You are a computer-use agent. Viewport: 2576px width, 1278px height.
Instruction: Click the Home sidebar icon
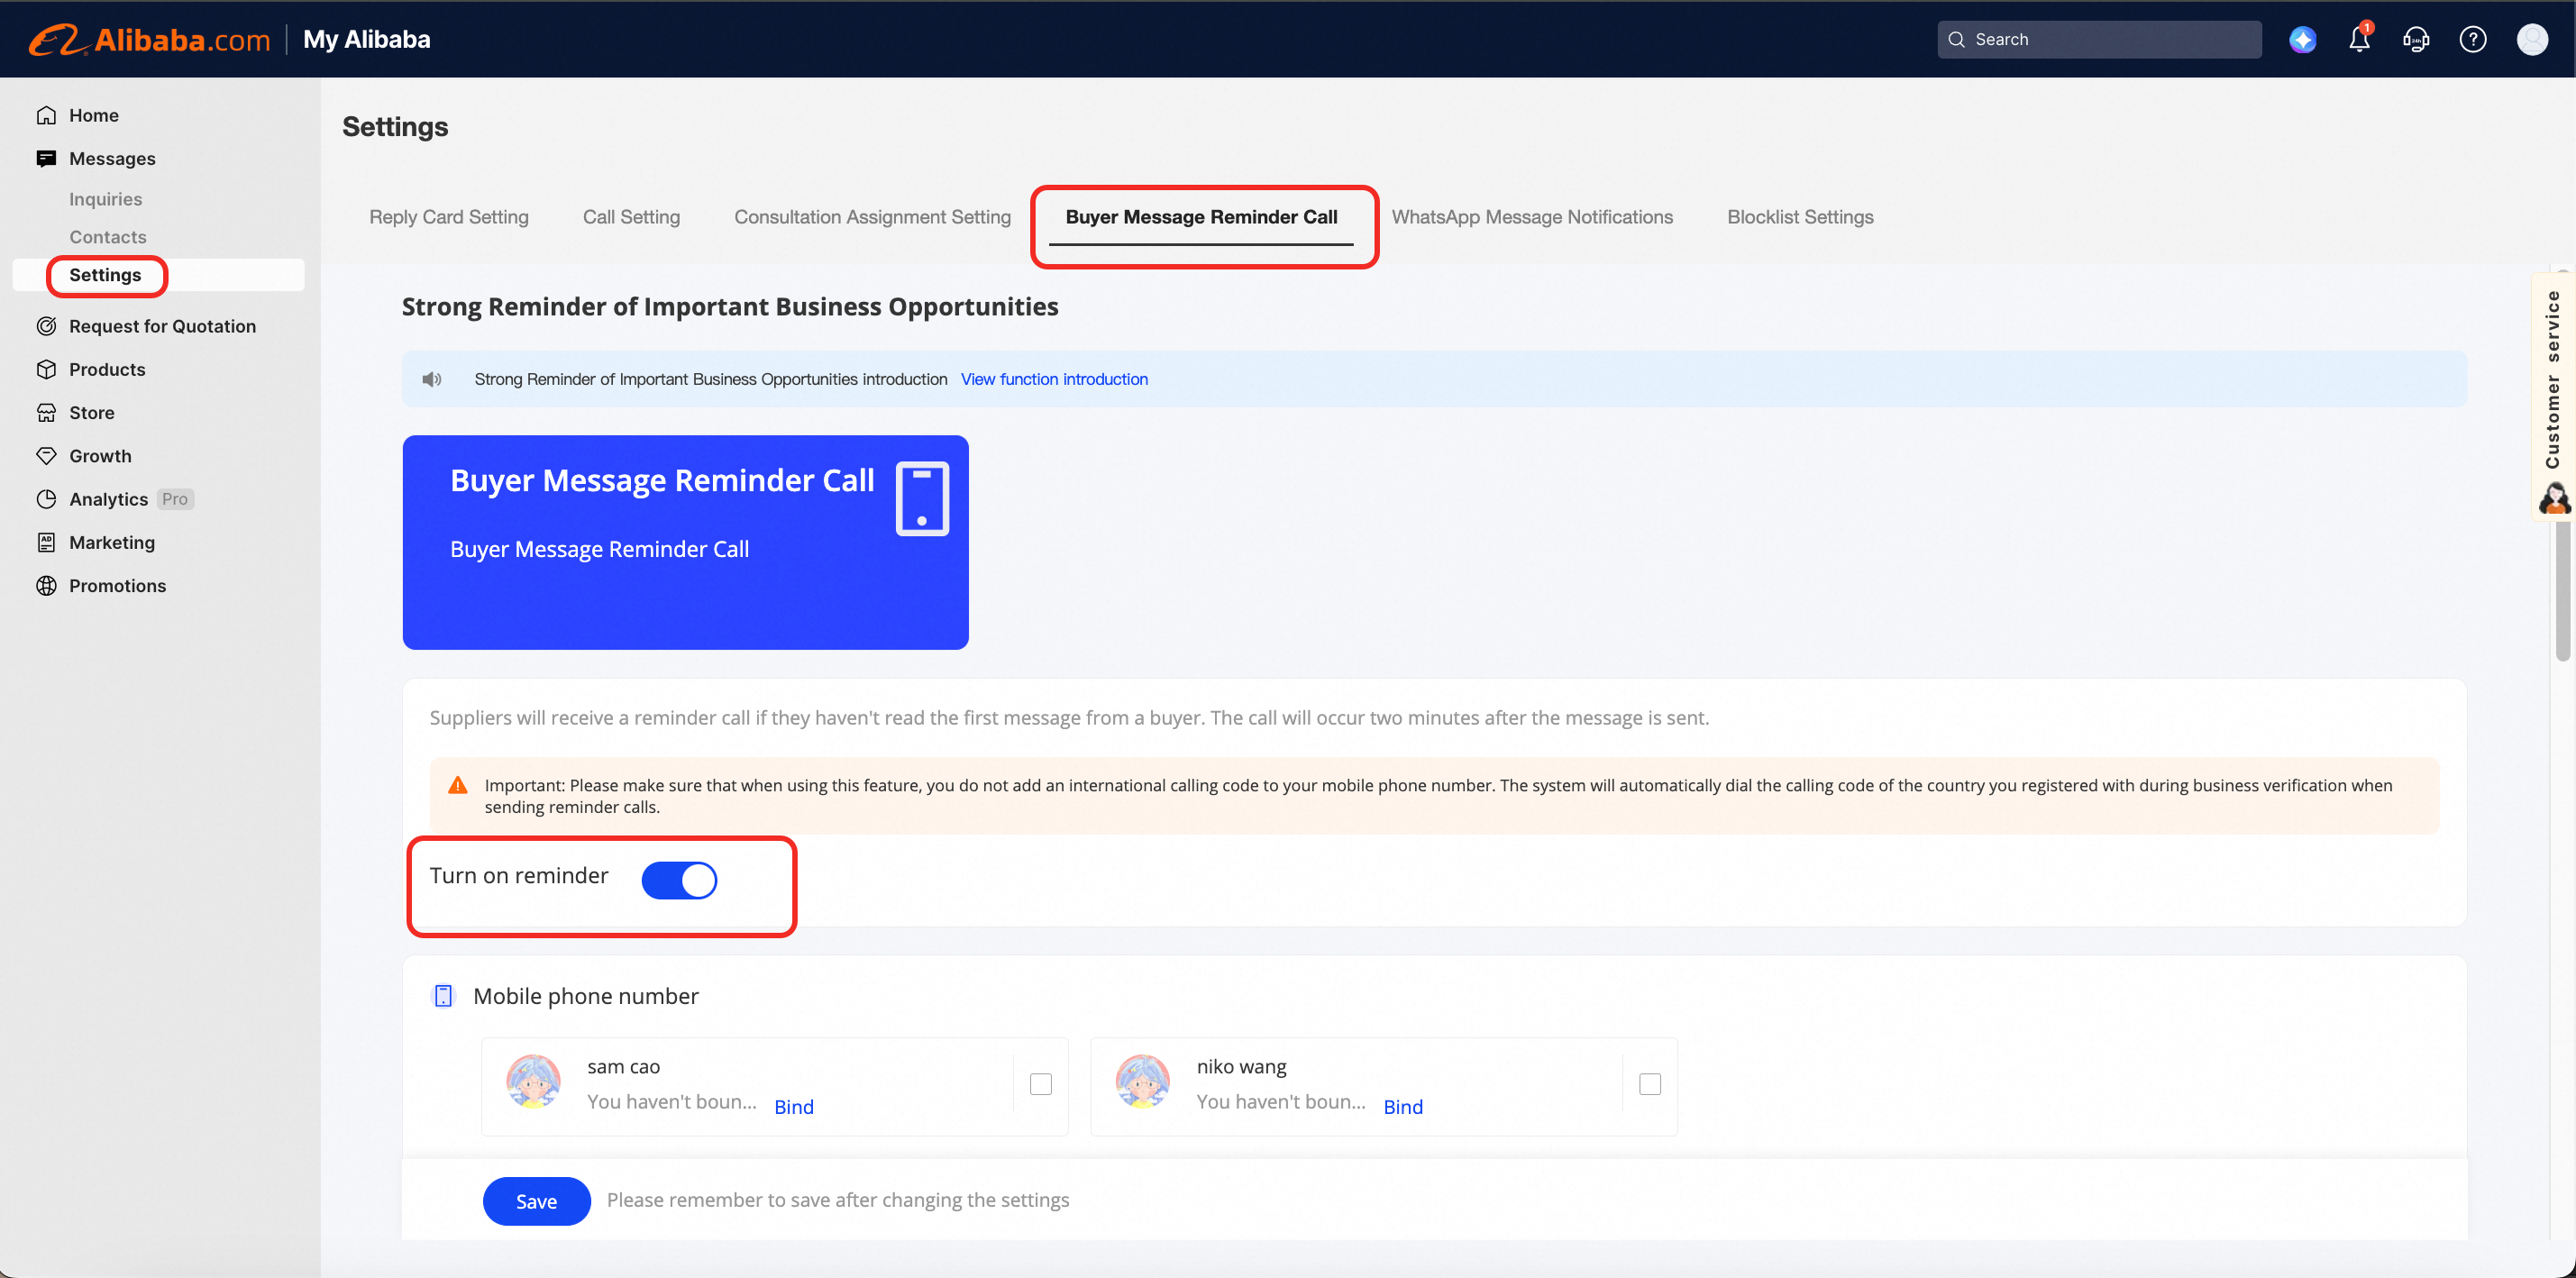46,115
